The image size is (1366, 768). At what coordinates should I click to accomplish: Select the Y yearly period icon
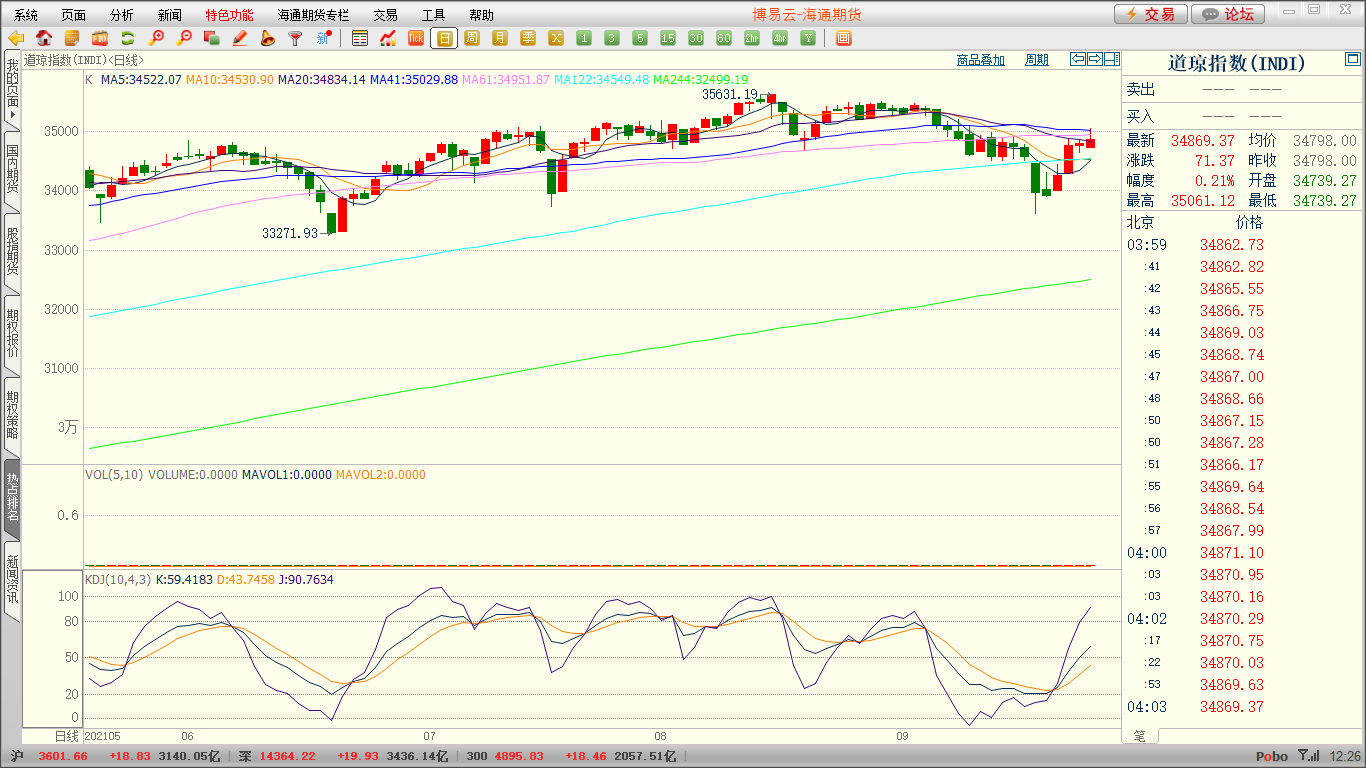pos(808,38)
